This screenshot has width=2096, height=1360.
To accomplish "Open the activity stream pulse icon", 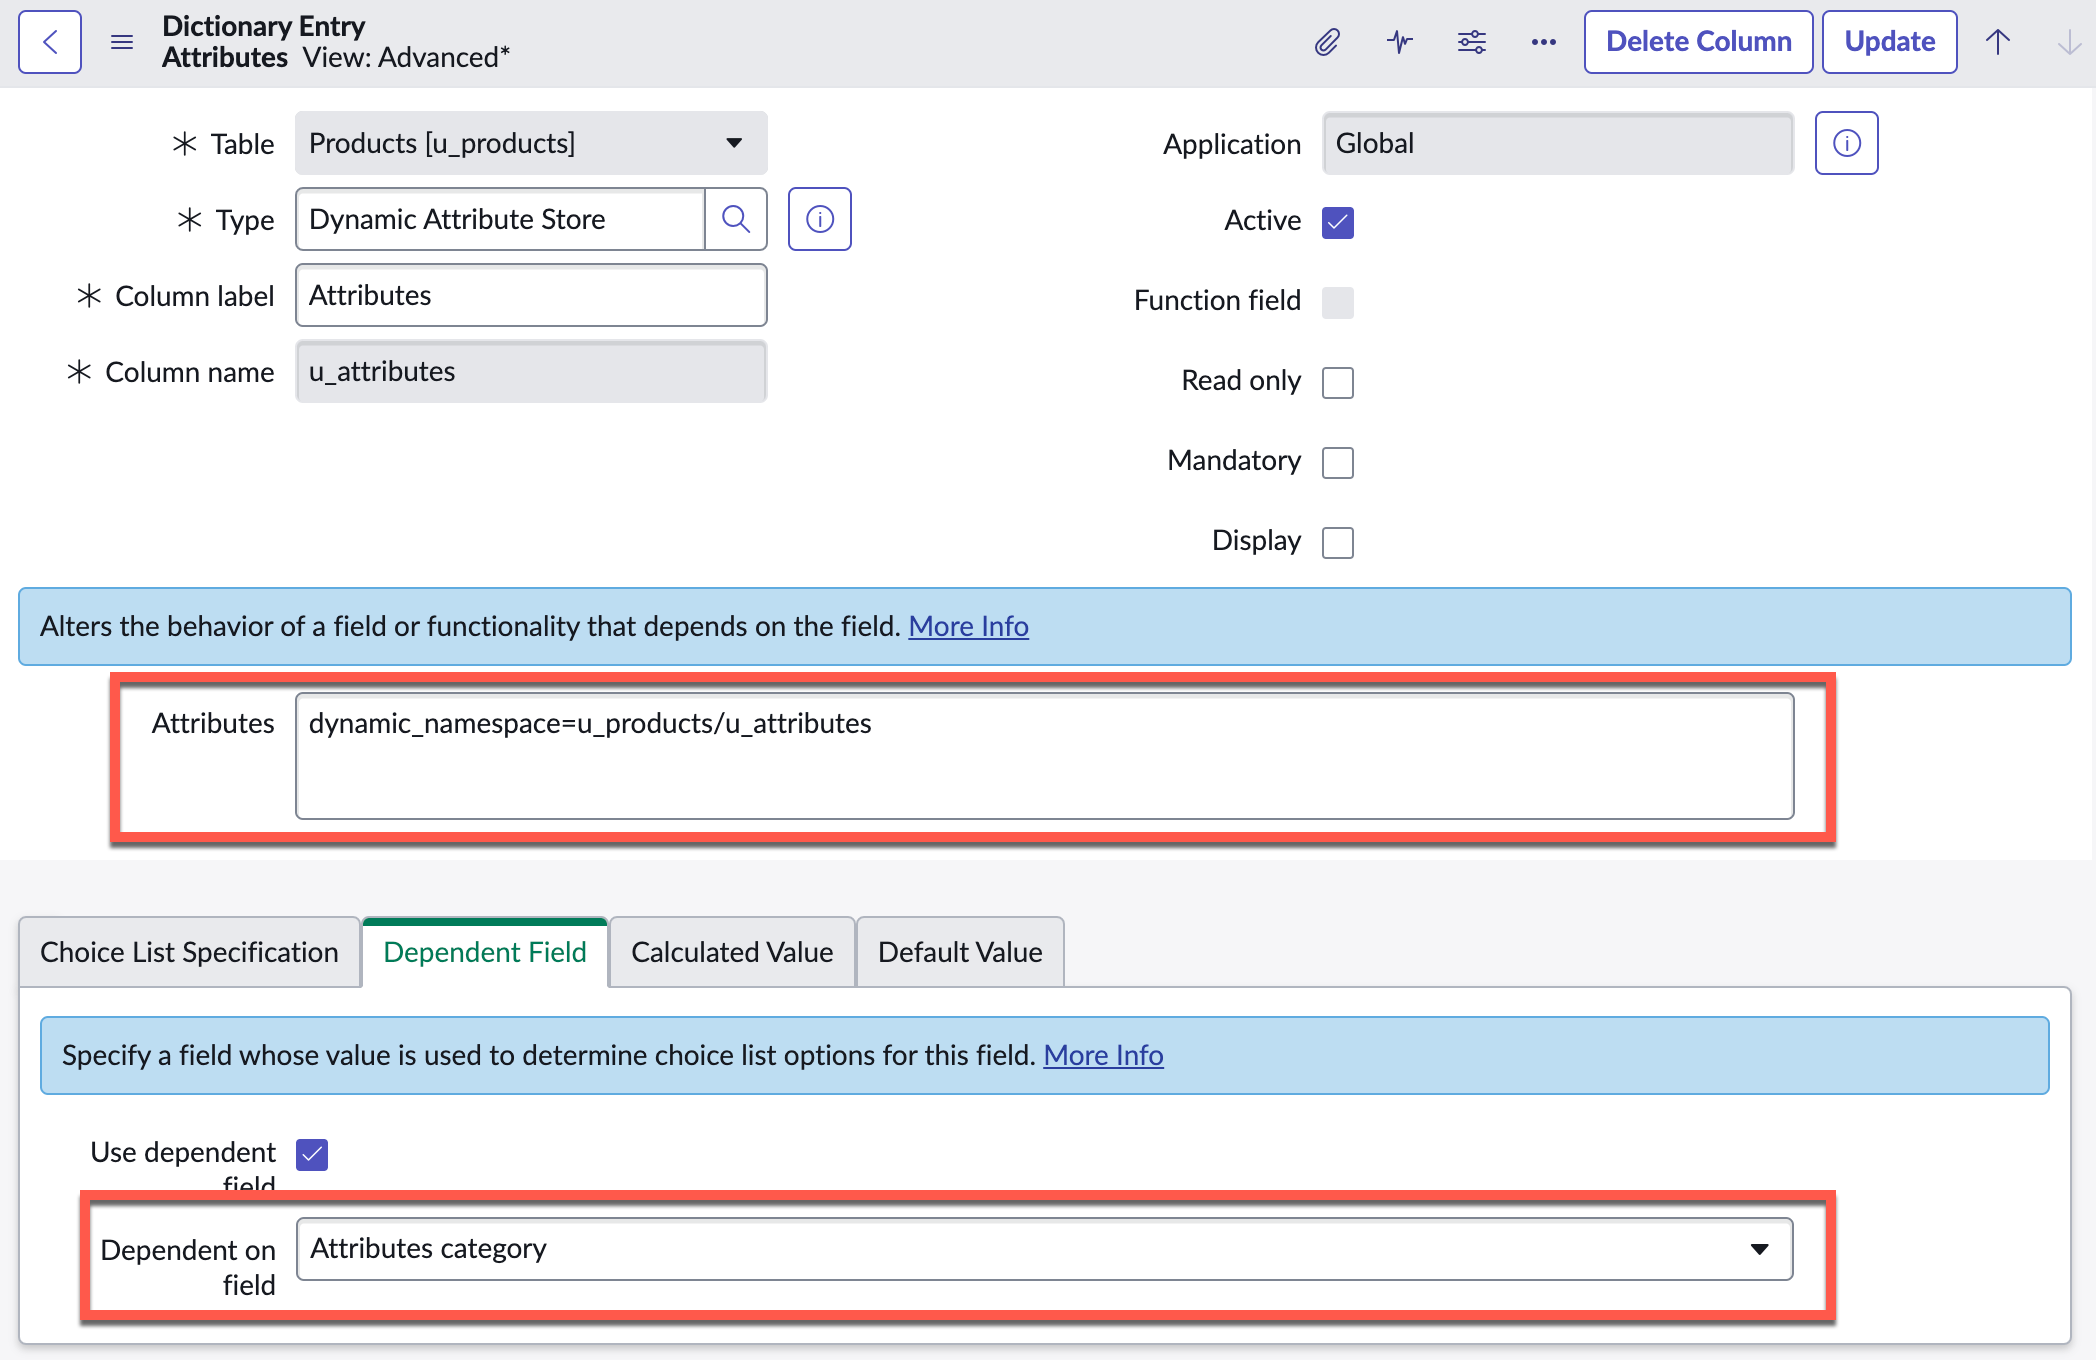I will click(x=1400, y=42).
